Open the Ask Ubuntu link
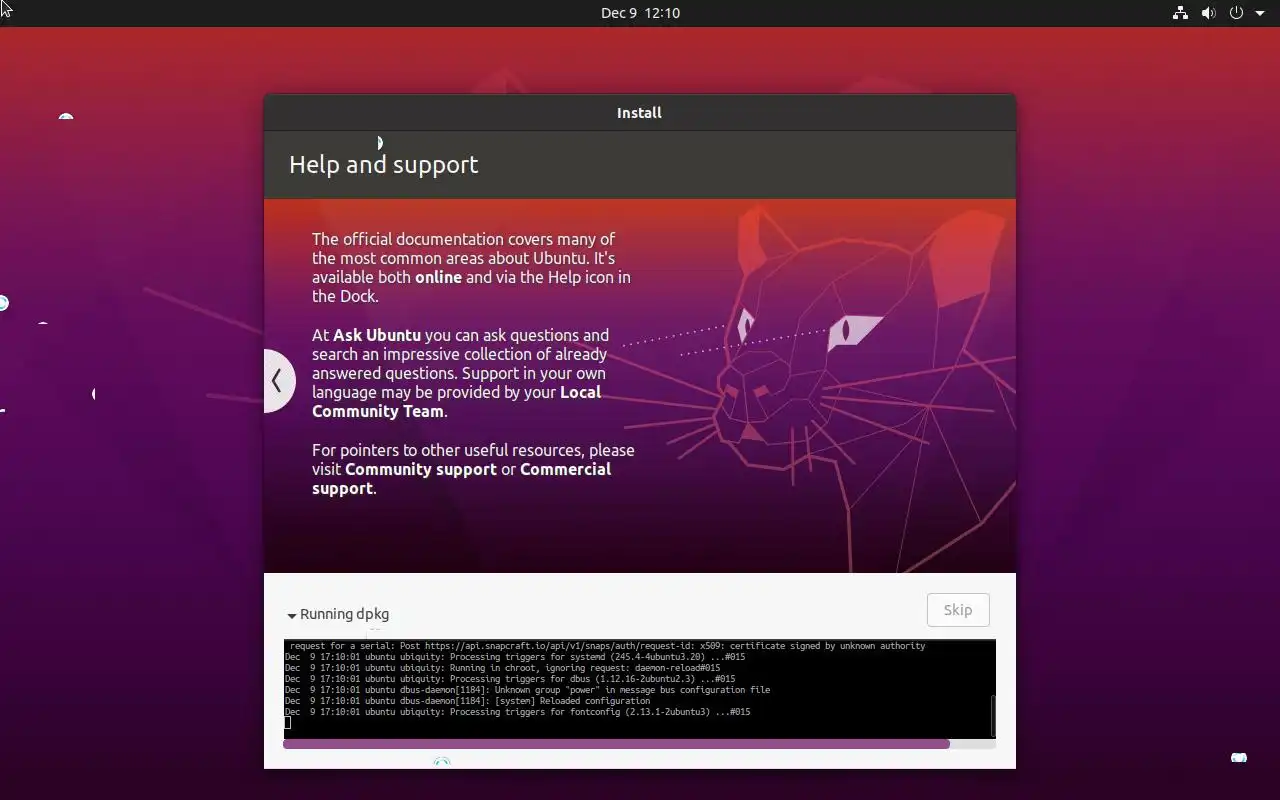 (377, 335)
